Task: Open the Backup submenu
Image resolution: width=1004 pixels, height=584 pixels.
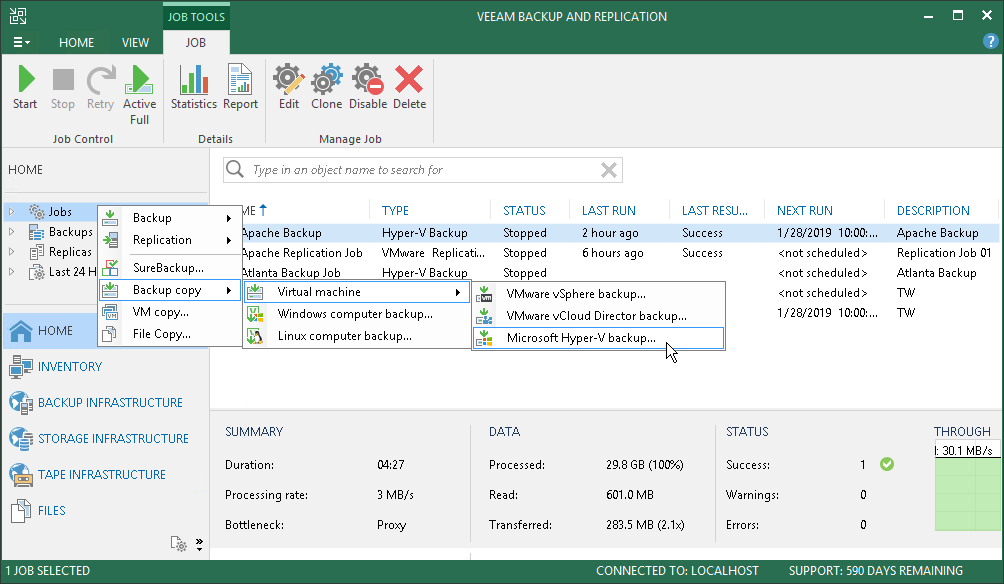Action: pyautogui.click(x=169, y=218)
